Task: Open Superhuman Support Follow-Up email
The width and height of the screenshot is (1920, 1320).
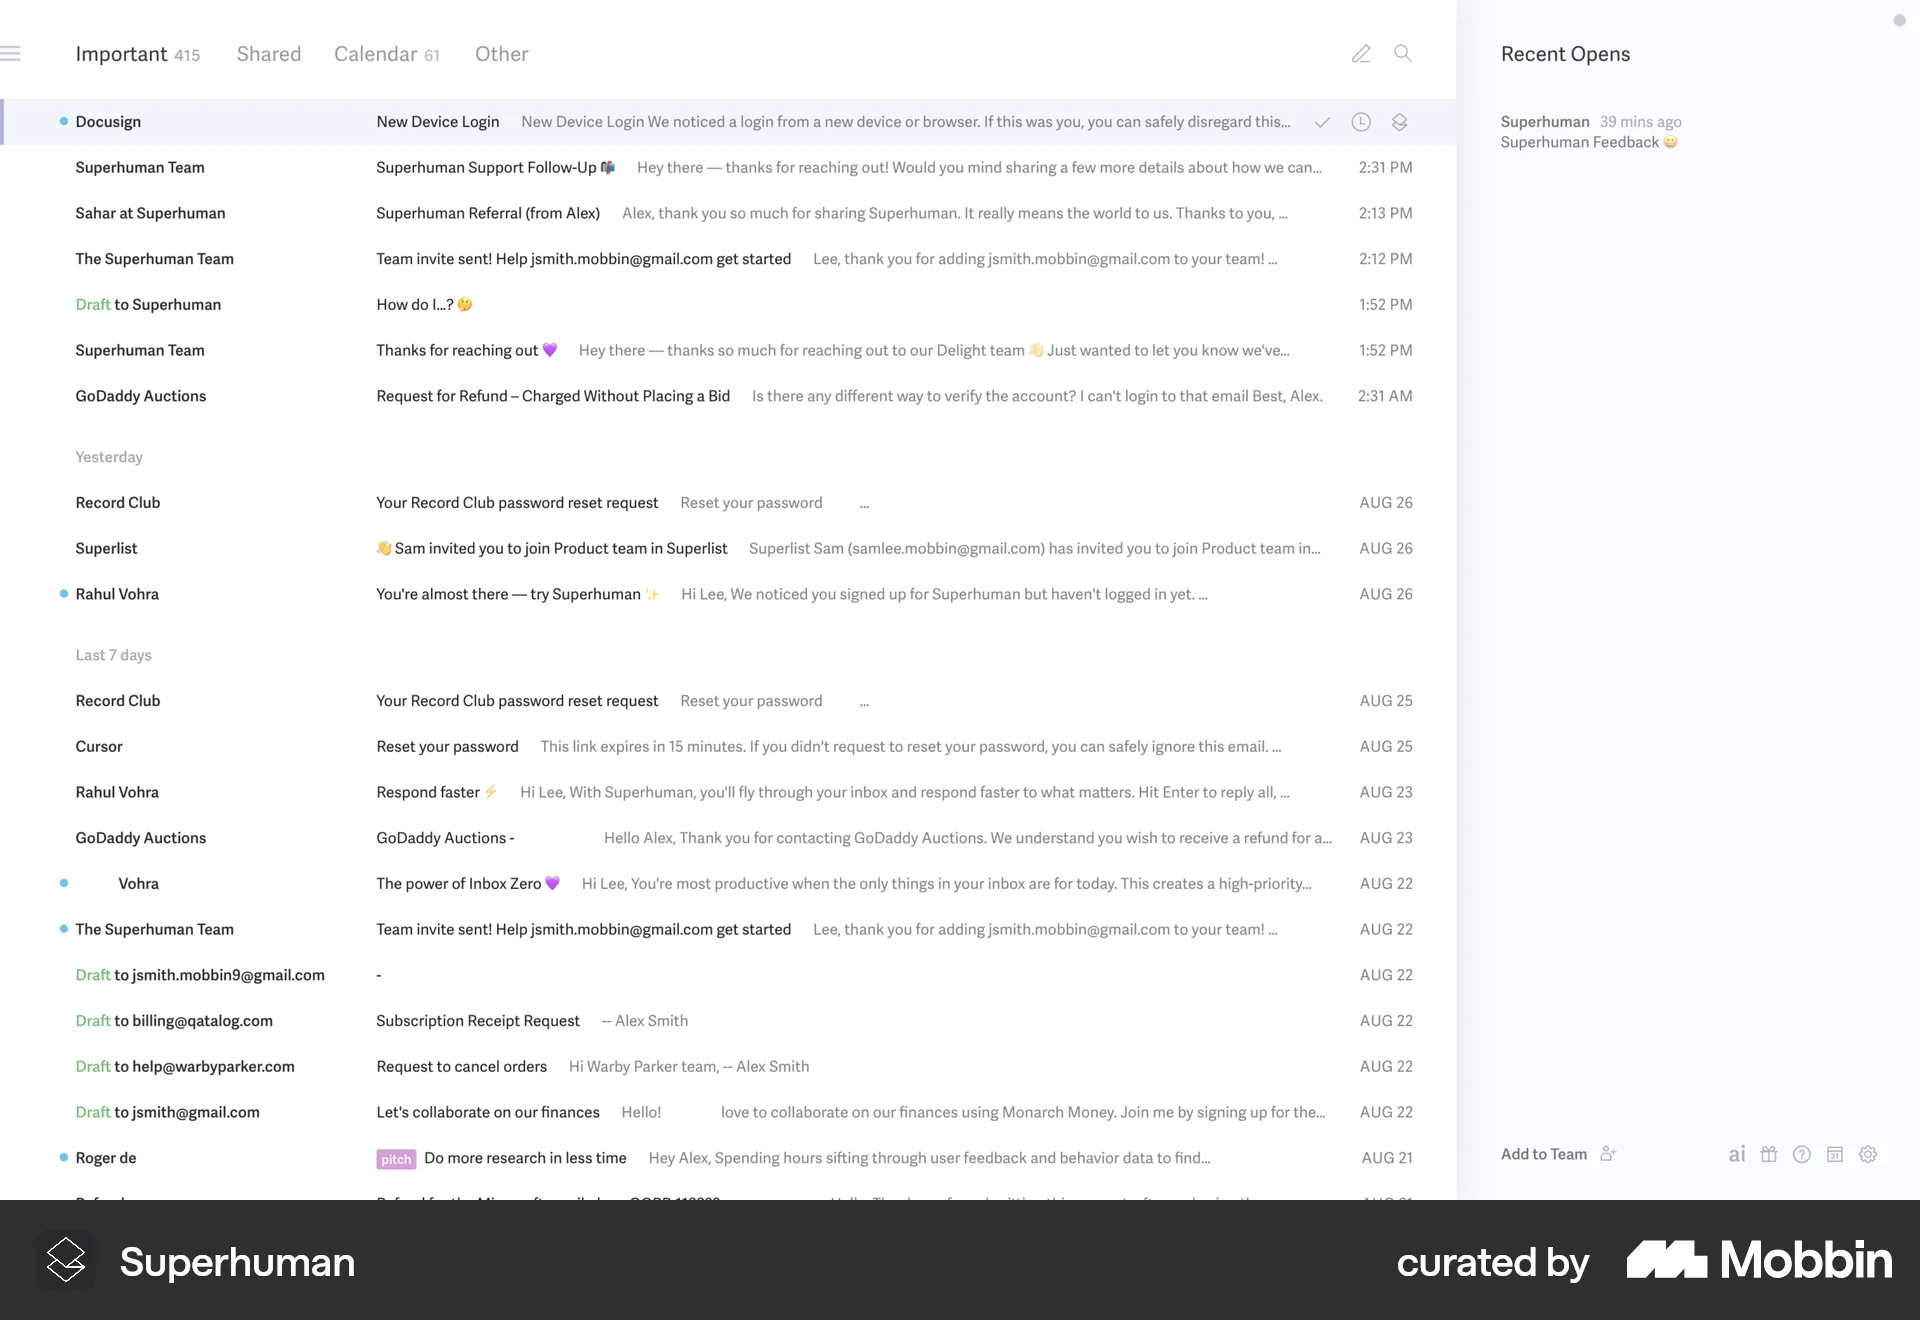Action: click(x=730, y=167)
